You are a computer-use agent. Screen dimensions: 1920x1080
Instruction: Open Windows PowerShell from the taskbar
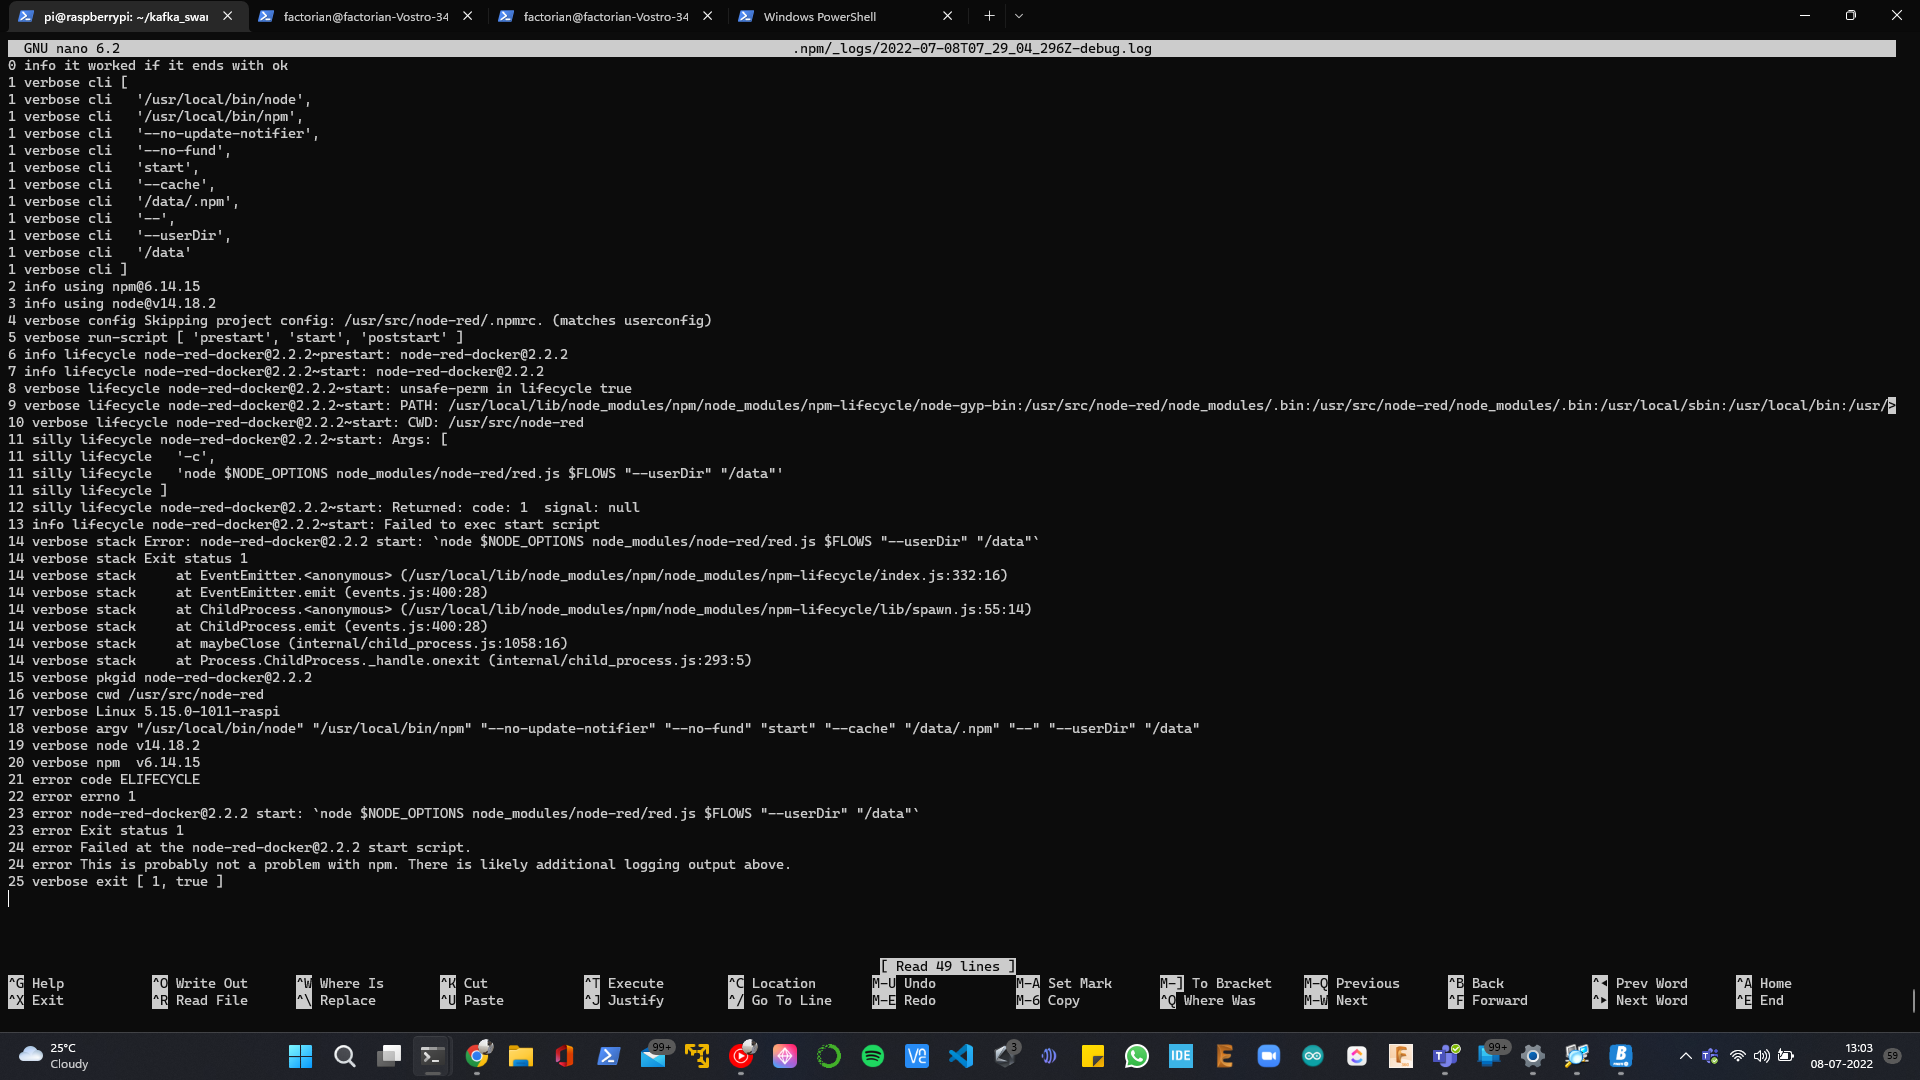click(608, 1057)
